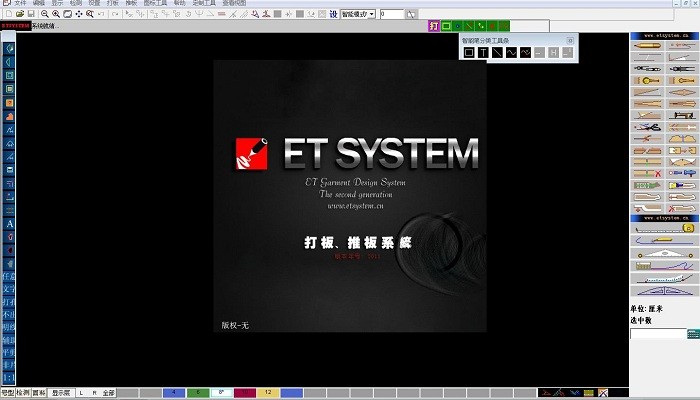This screenshot has height=400, width=700.
Task: Select the crimson size swatch labeled 10
Action: point(245,393)
